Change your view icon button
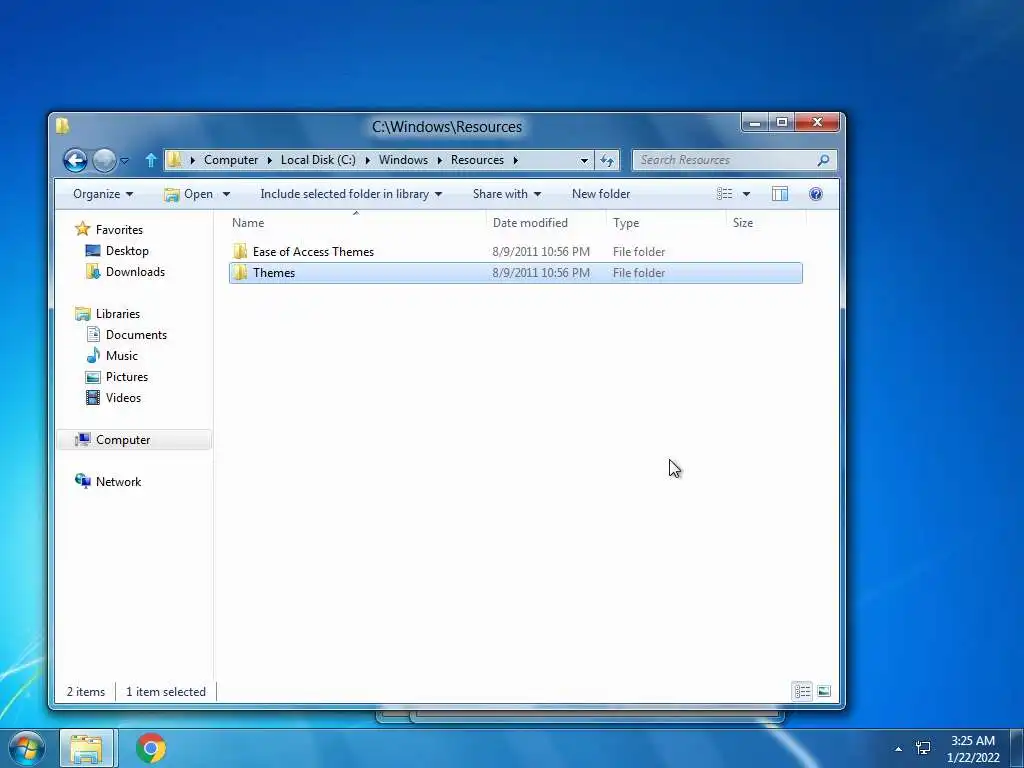1024x768 pixels. (724, 194)
